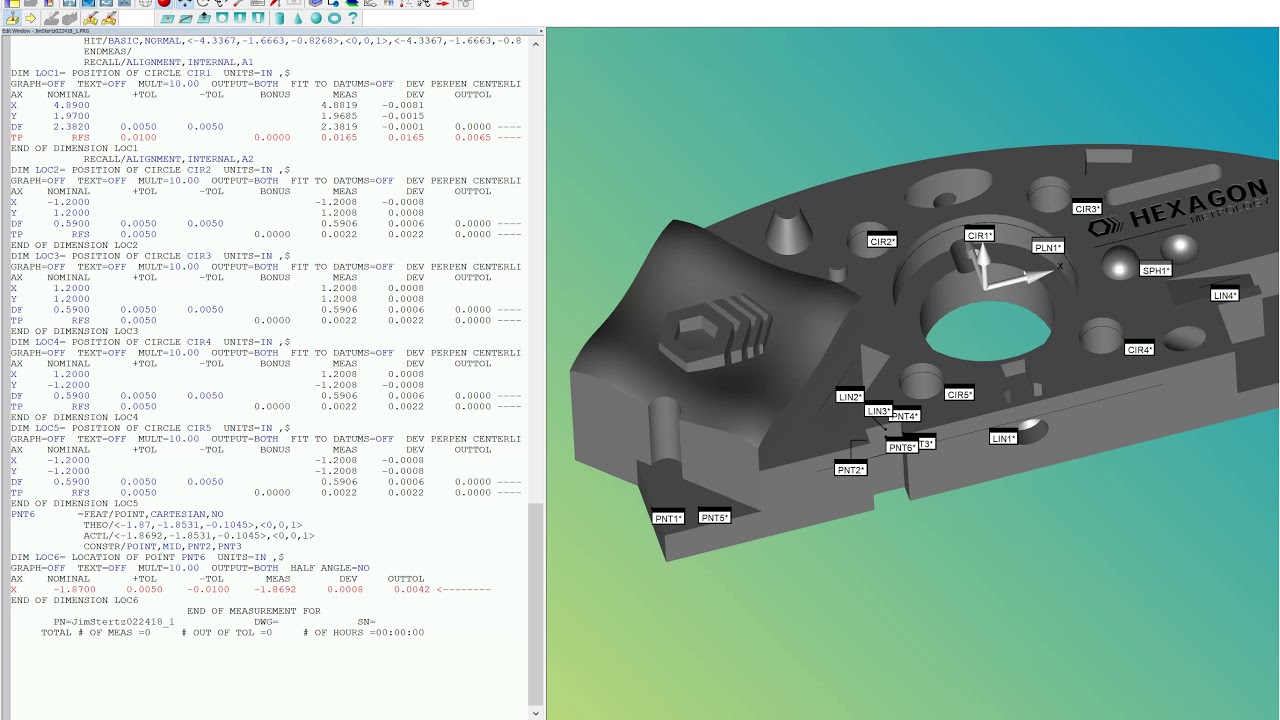Image resolution: width=1280 pixels, height=720 pixels.
Task: Choose the Auto Plane feature icon with the up arrow
Action: coord(204,18)
